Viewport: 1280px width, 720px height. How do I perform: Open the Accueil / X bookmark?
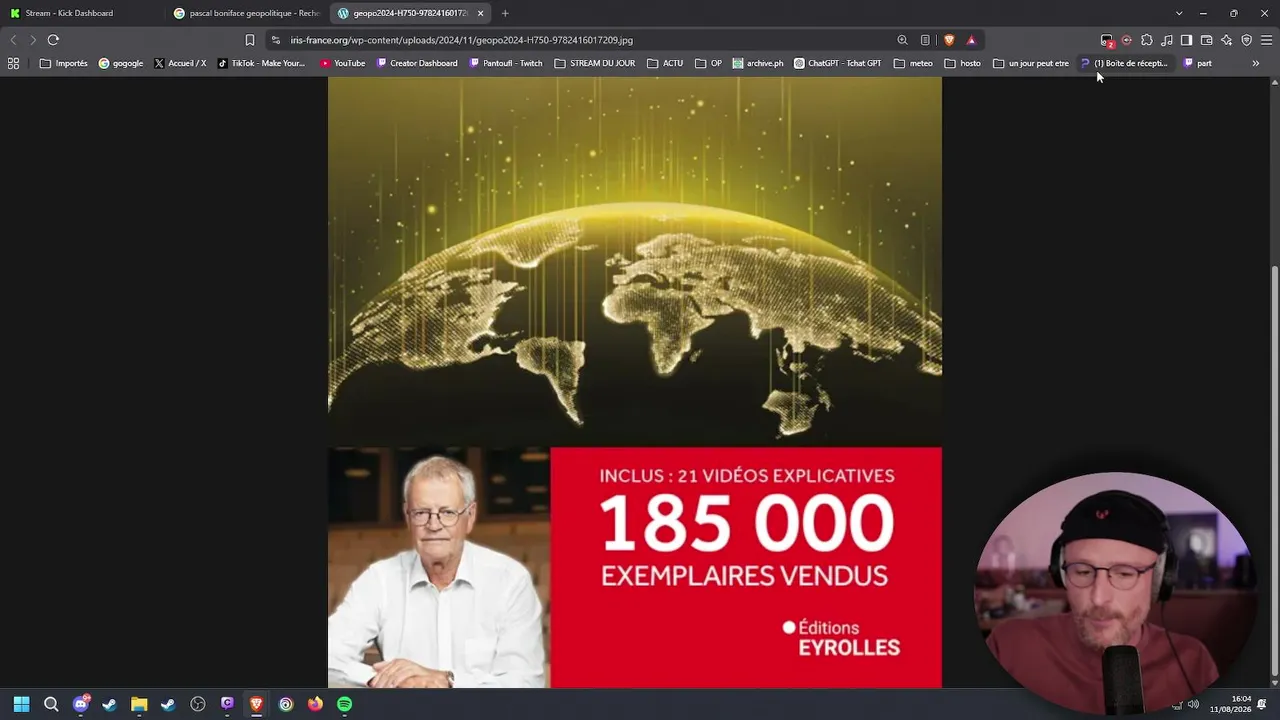point(180,63)
